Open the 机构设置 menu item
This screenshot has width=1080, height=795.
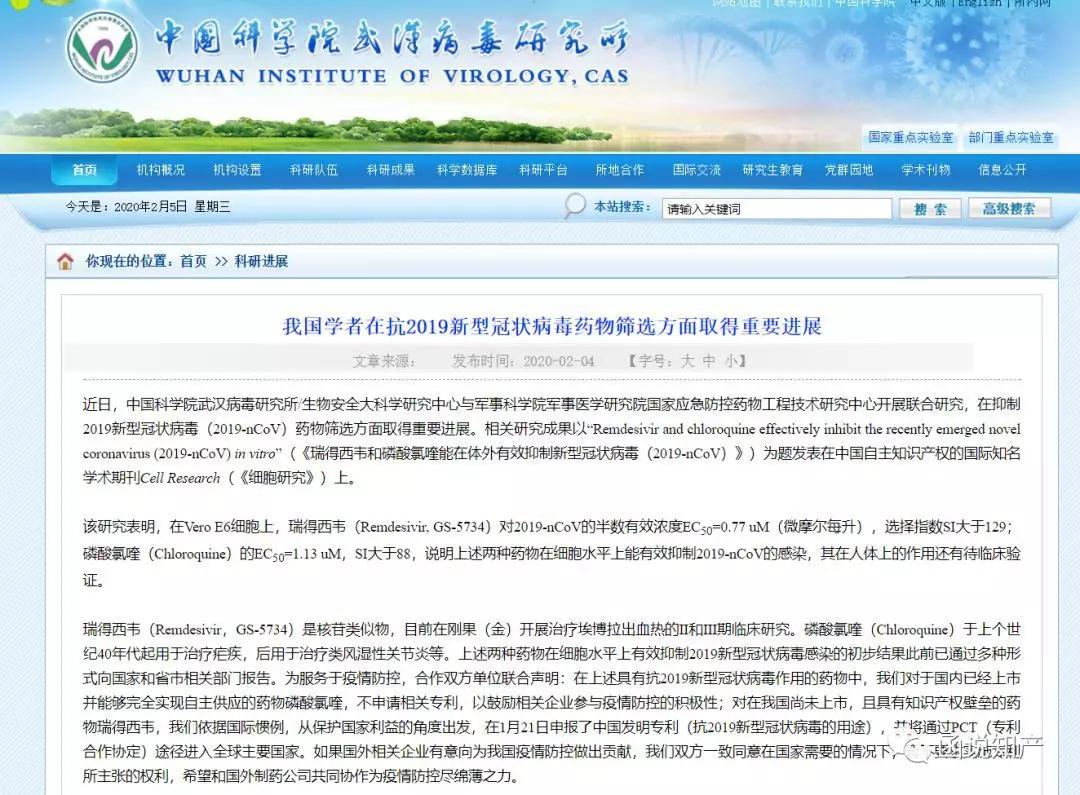coord(238,169)
